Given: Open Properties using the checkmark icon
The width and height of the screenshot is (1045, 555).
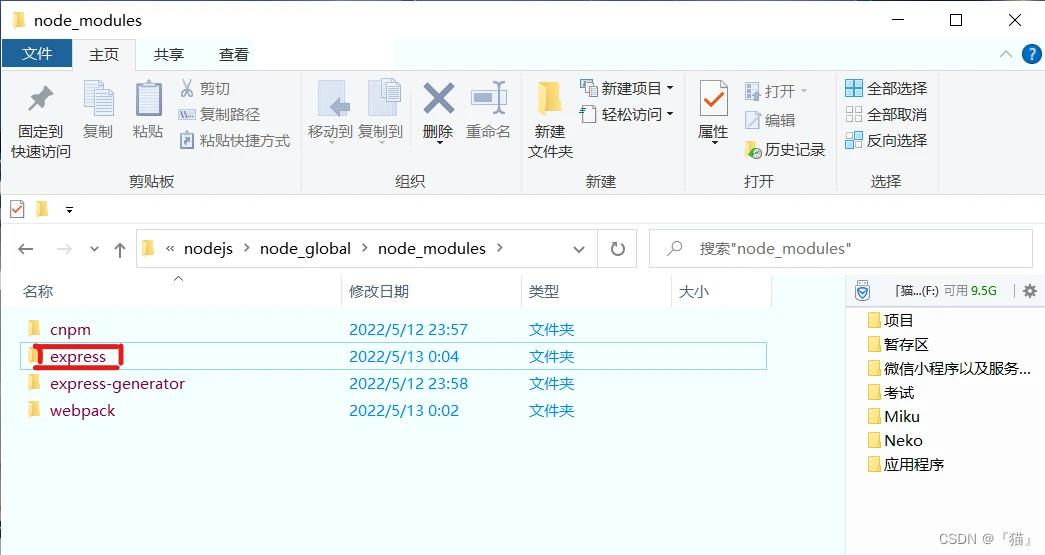Looking at the screenshot, I should coord(713,100).
